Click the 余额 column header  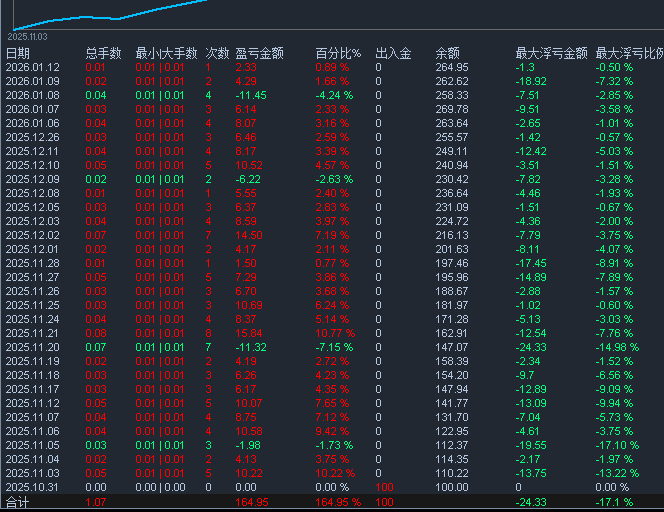click(448, 53)
